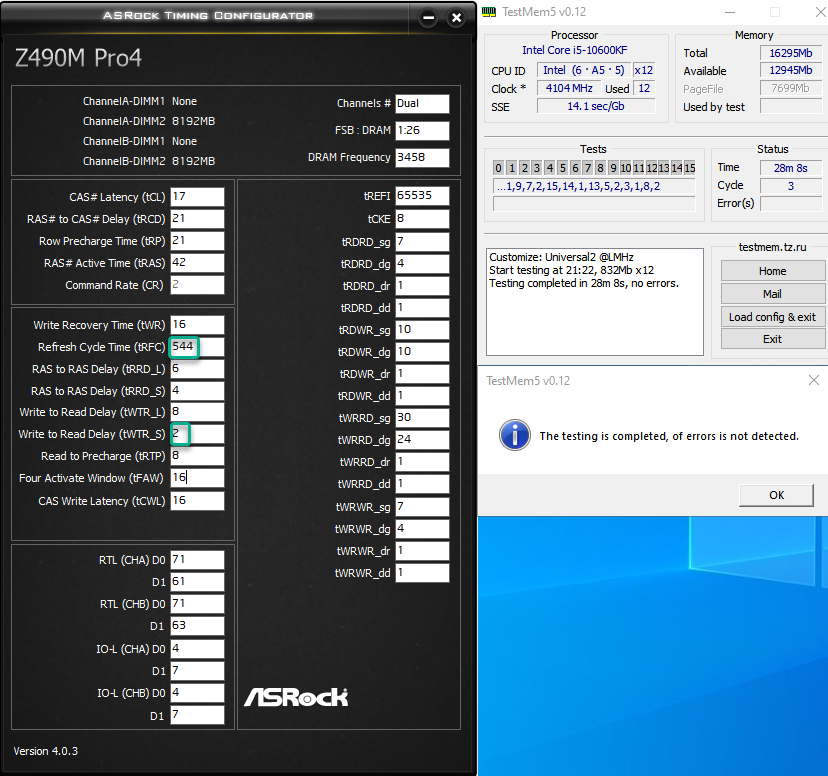Screen dimensions: 828x776
Task: Select test number 15 box
Action: tap(690, 168)
